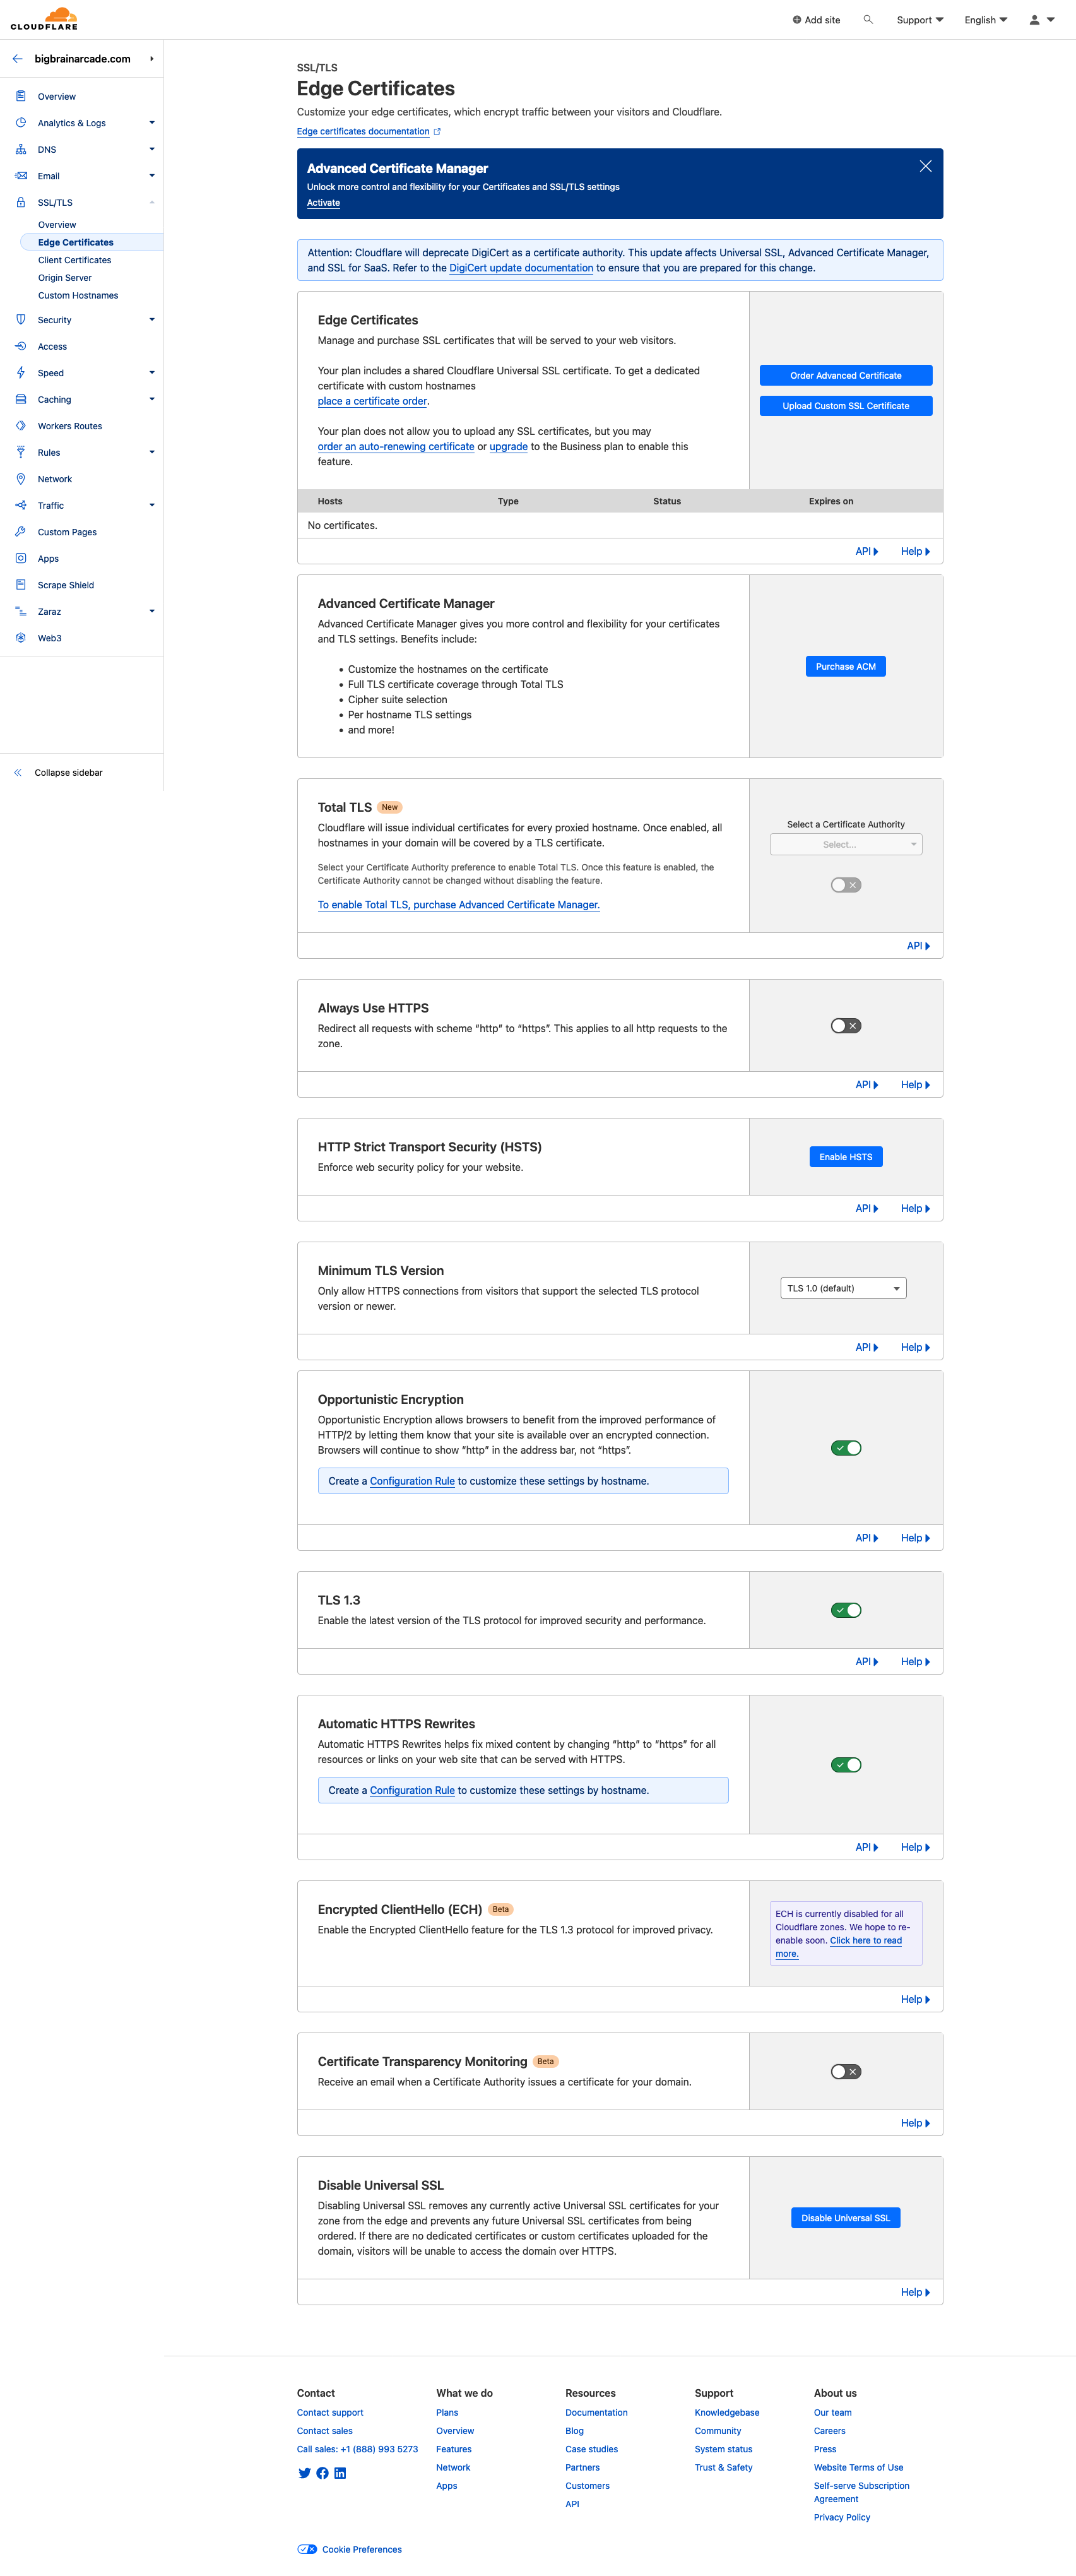Open the DigiCert update documentation link
Image resolution: width=1076 pixels, height=2576 pixels.
click(x=520, y=268)
